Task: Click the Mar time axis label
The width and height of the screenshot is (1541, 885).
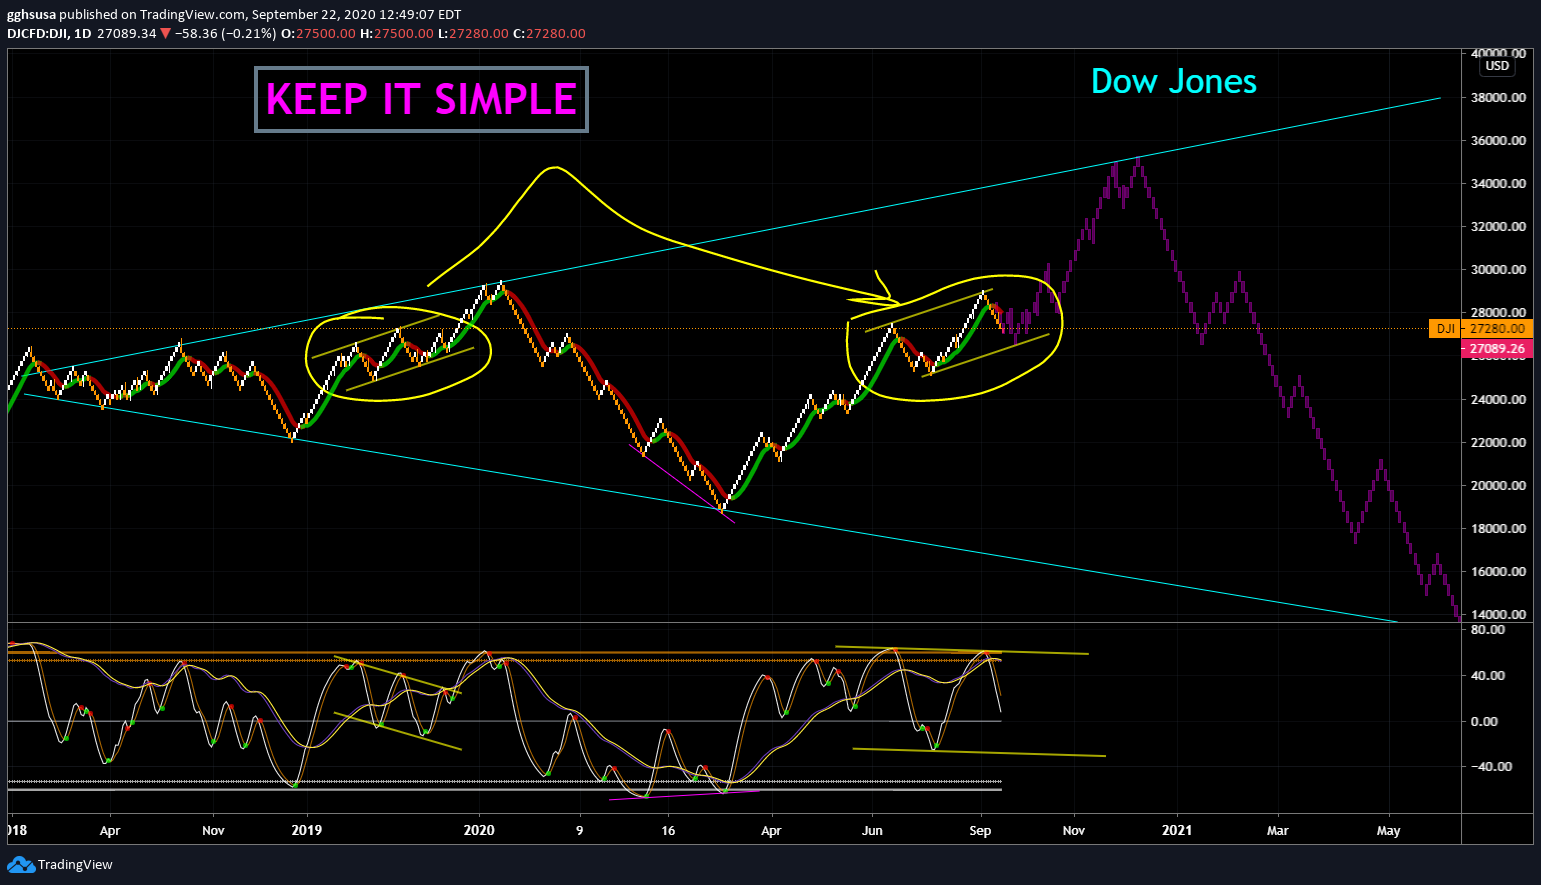Action: click(1278, 831)
